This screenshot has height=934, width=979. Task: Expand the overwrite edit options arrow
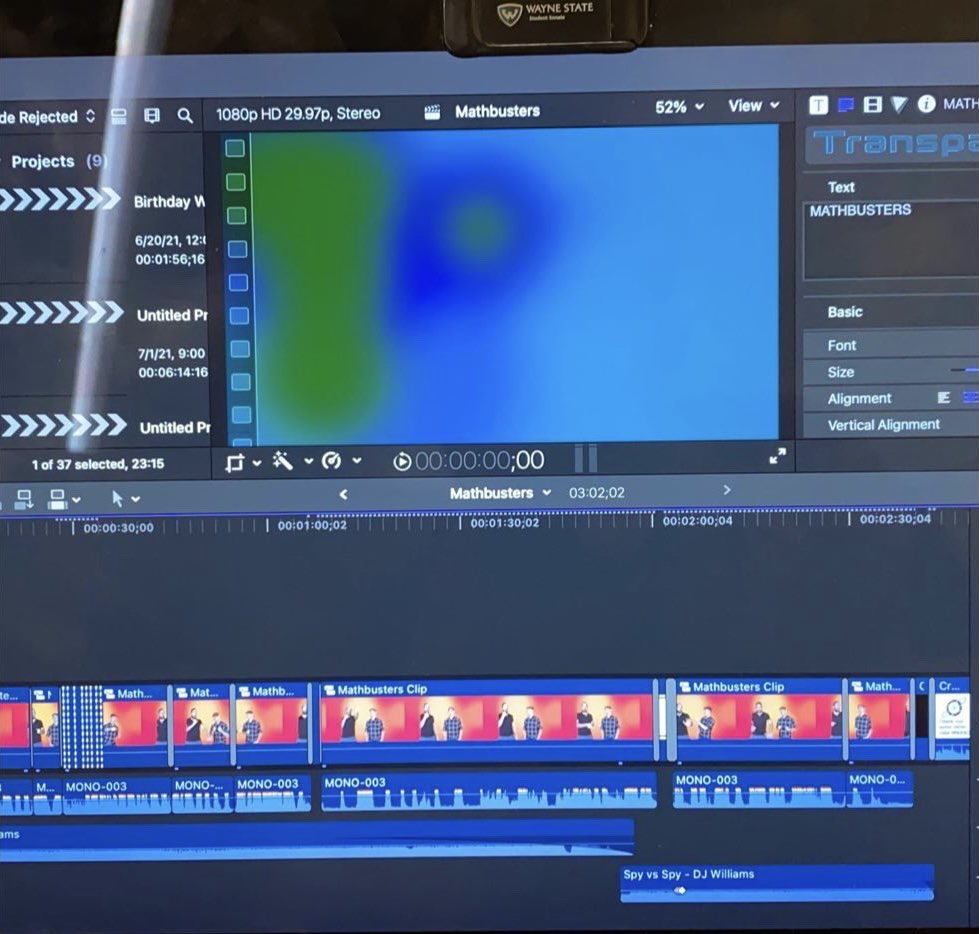click(76, 499)
